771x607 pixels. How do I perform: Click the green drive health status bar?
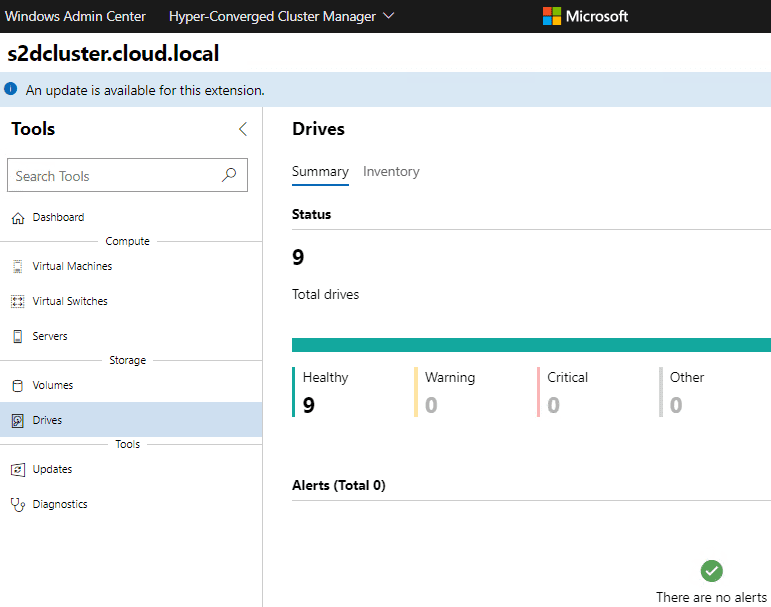coord(530,345)
